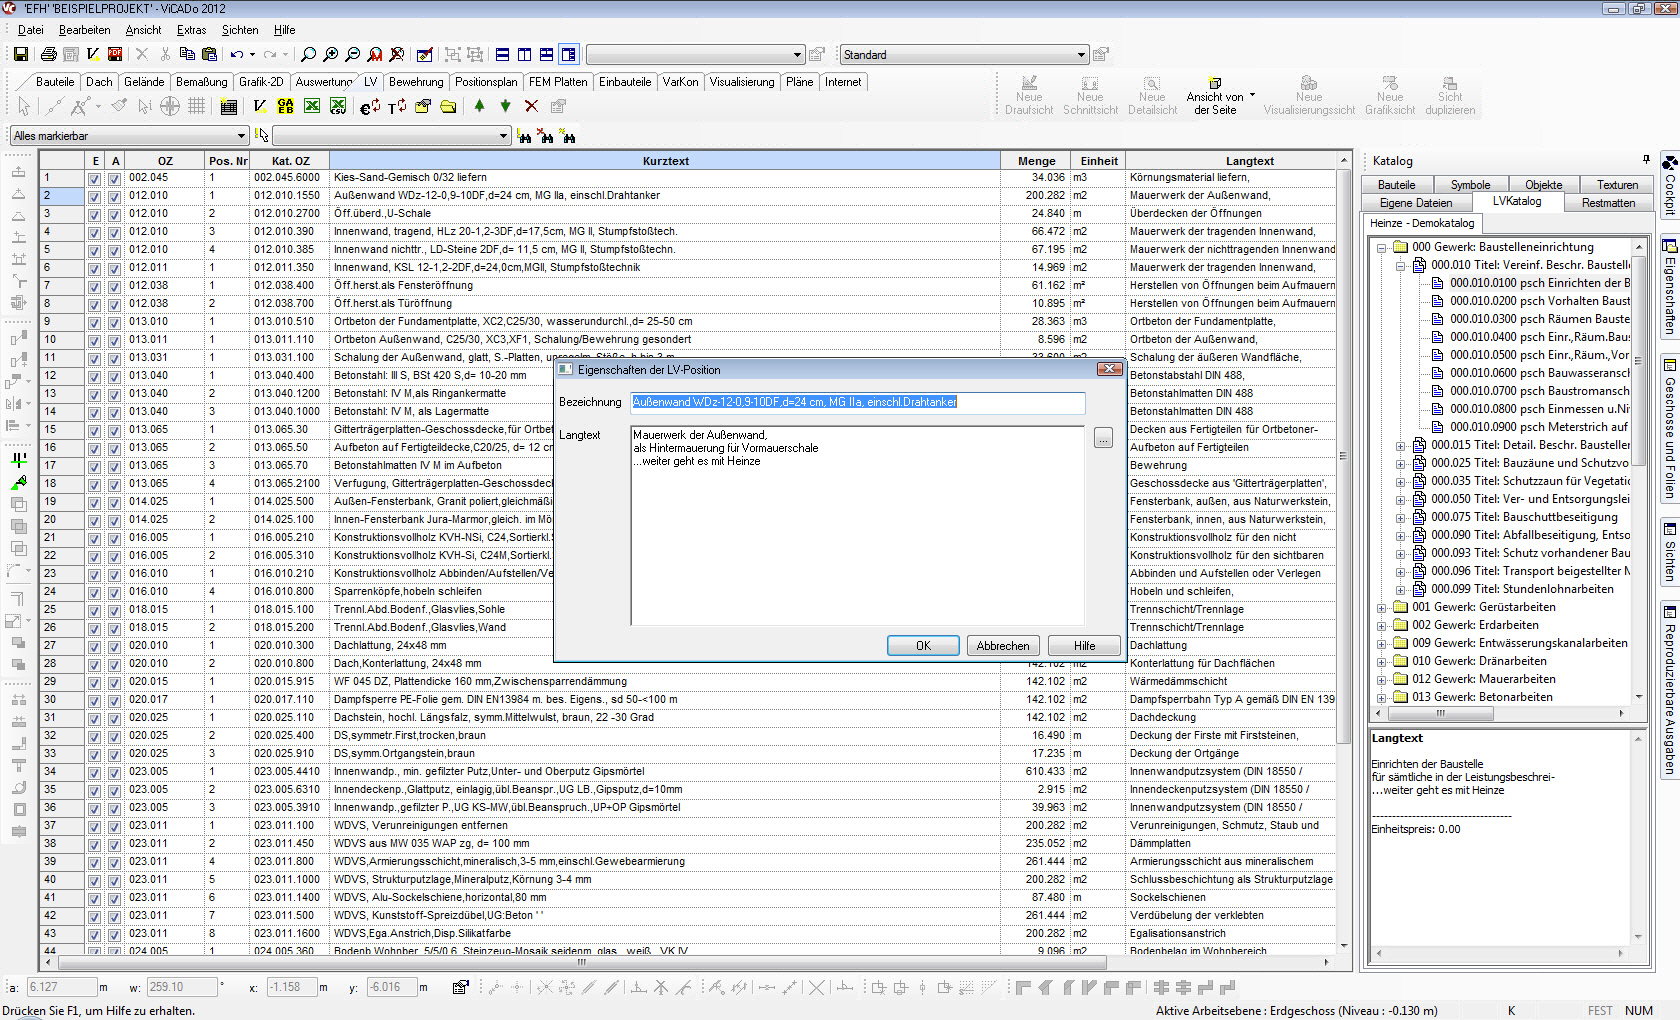Click OK in the LV-Position properties dialog
This screenshot has height=1020, width=1680.
pos(923,646)
